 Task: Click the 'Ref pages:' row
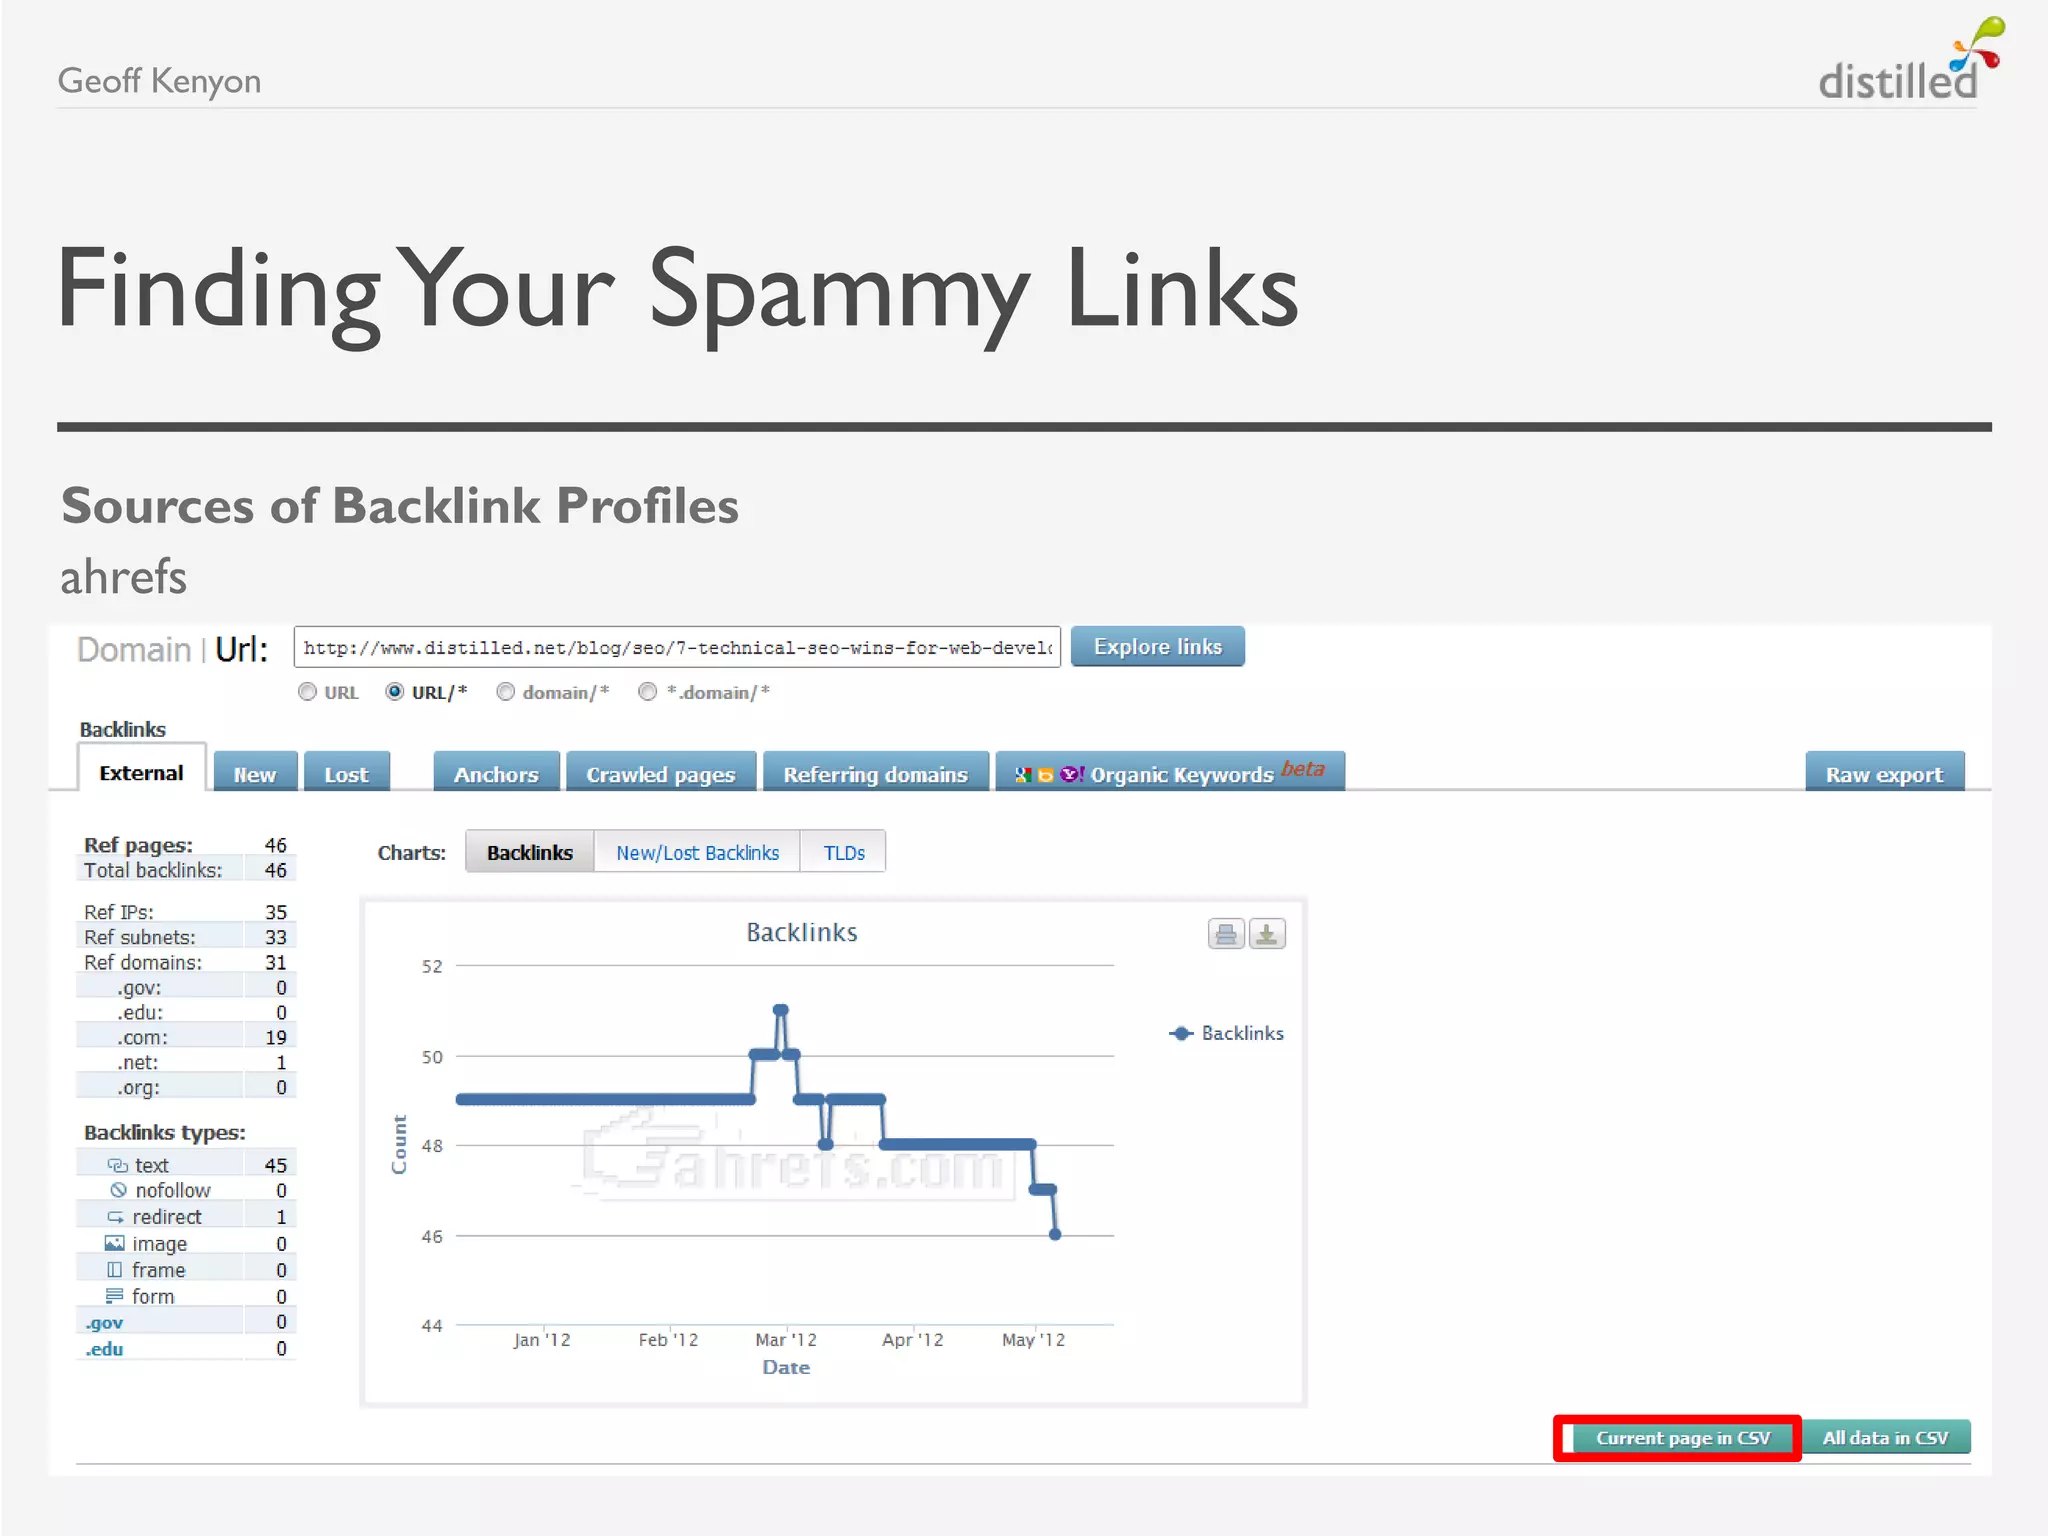tap(186, 845)
